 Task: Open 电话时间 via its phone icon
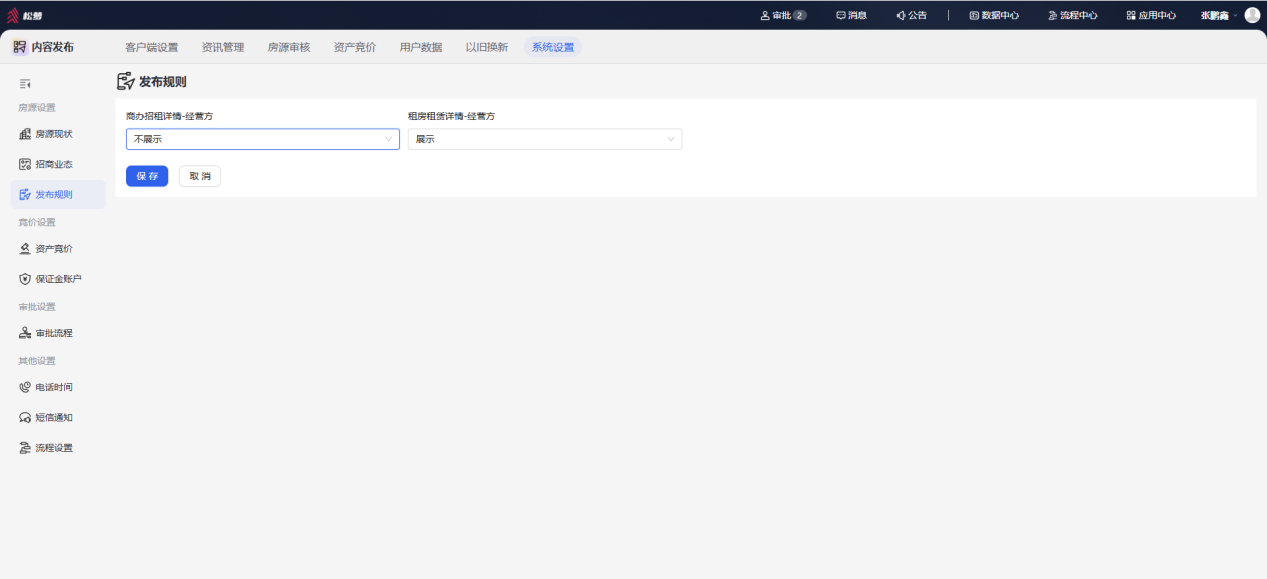[25, 387]
